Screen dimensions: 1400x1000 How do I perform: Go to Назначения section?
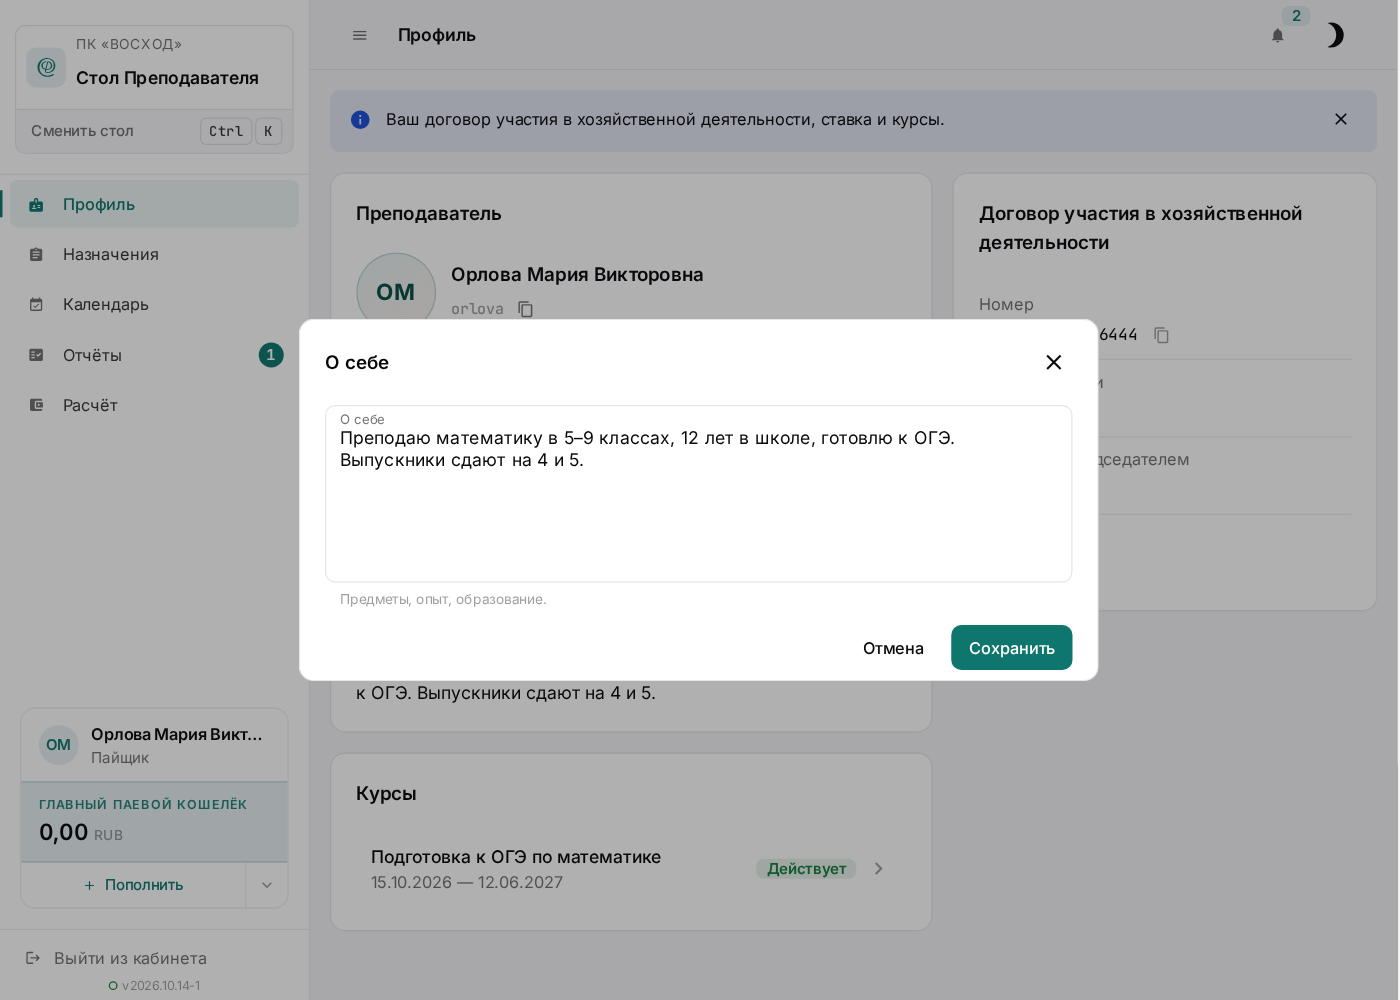(154, 254)
